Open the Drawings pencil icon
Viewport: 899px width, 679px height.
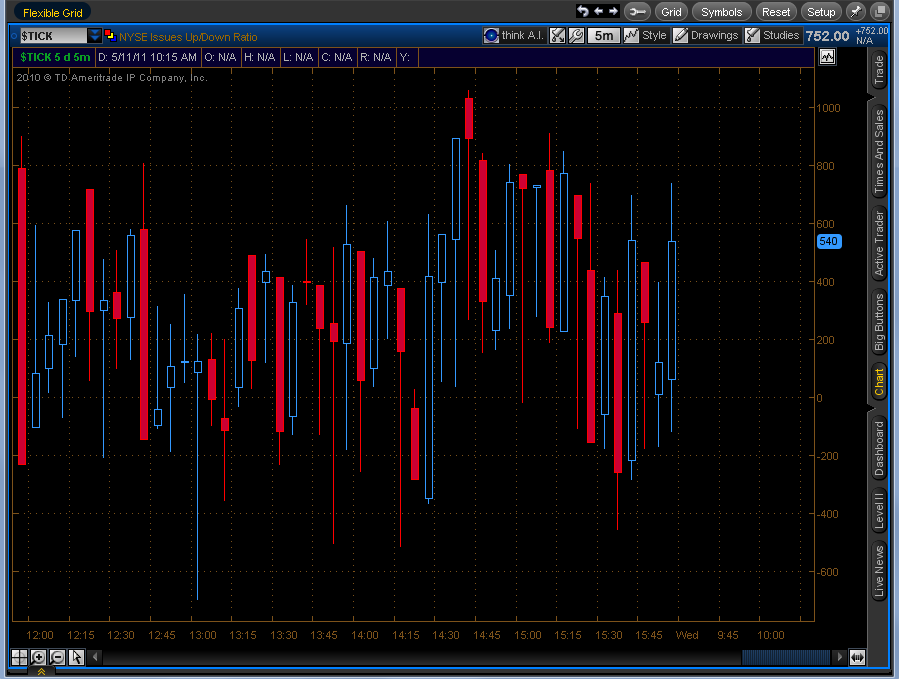[680, 36]
